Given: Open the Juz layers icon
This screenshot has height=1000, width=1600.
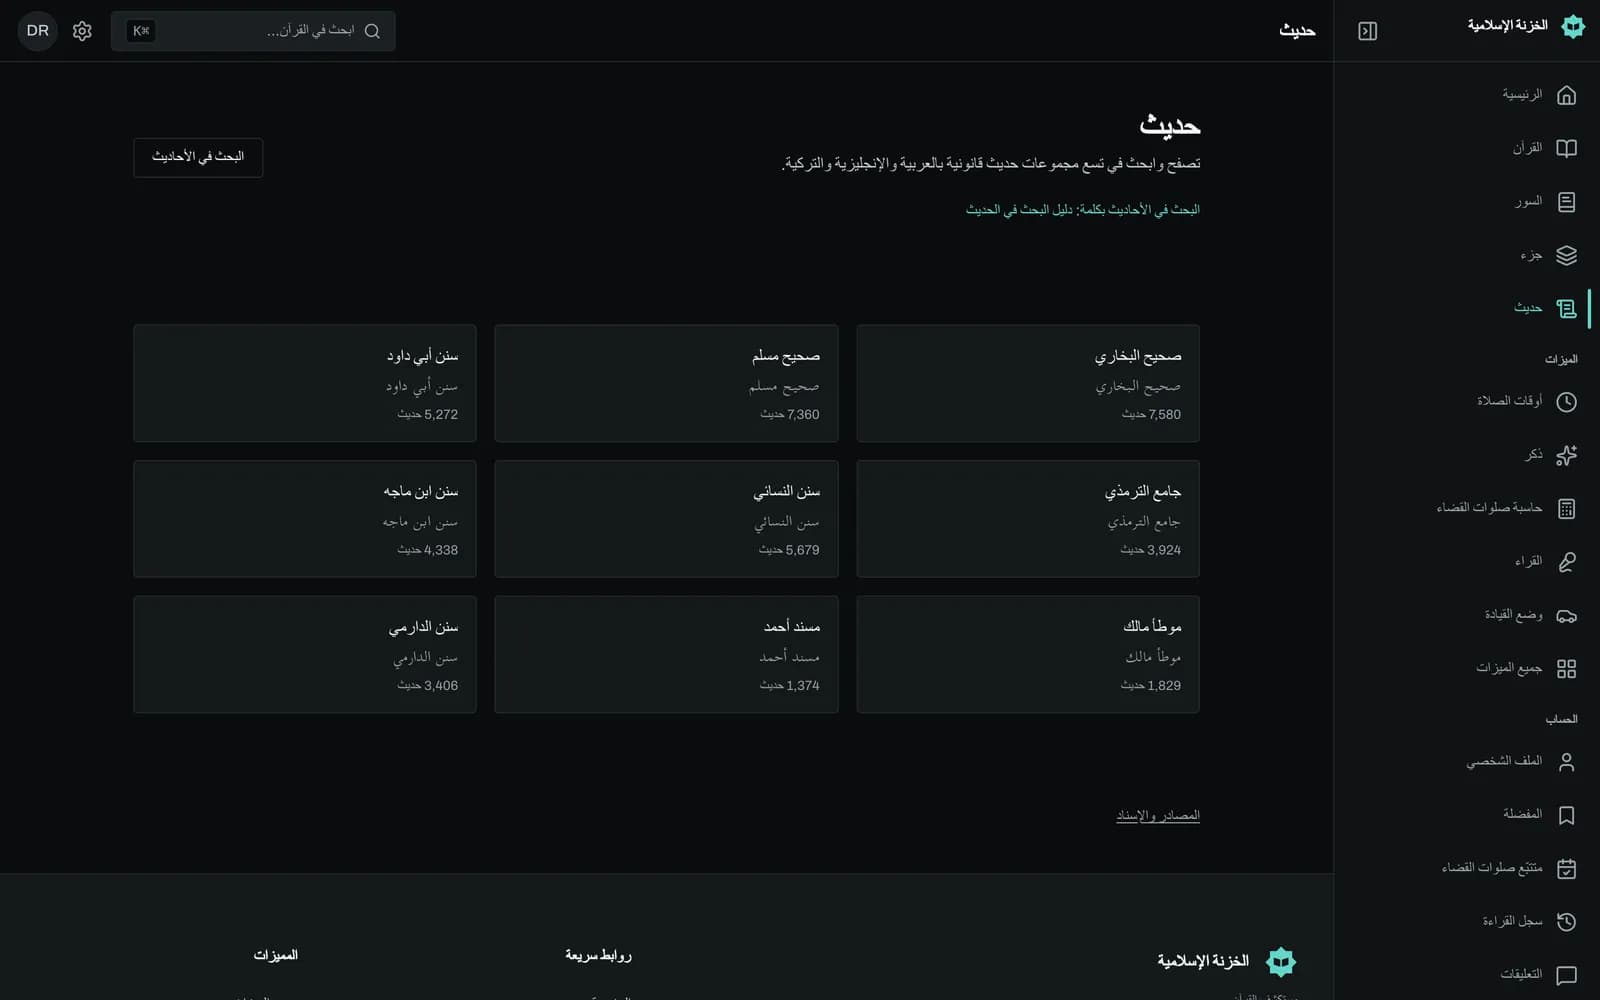Looking at the screenshot, I should click(1566, 255).
